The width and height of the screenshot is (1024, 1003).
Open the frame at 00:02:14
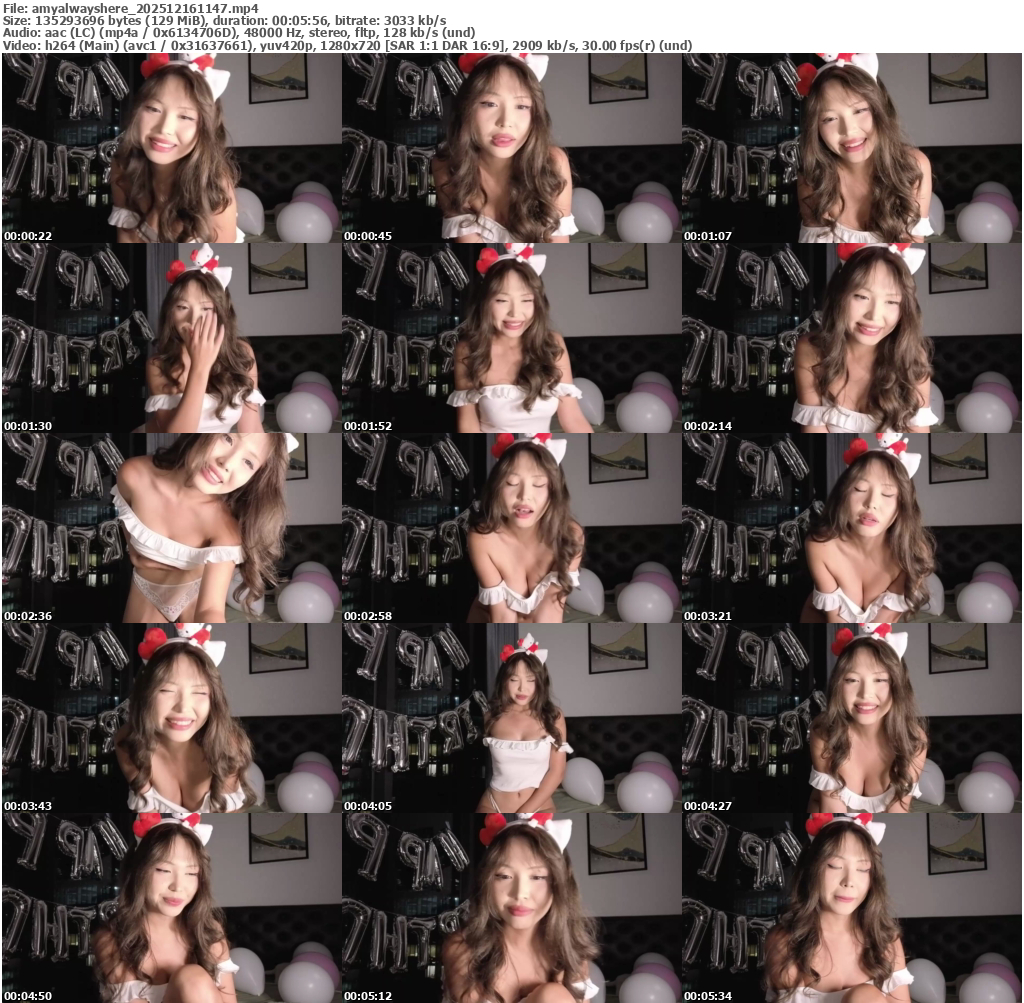tap(851, 338)
